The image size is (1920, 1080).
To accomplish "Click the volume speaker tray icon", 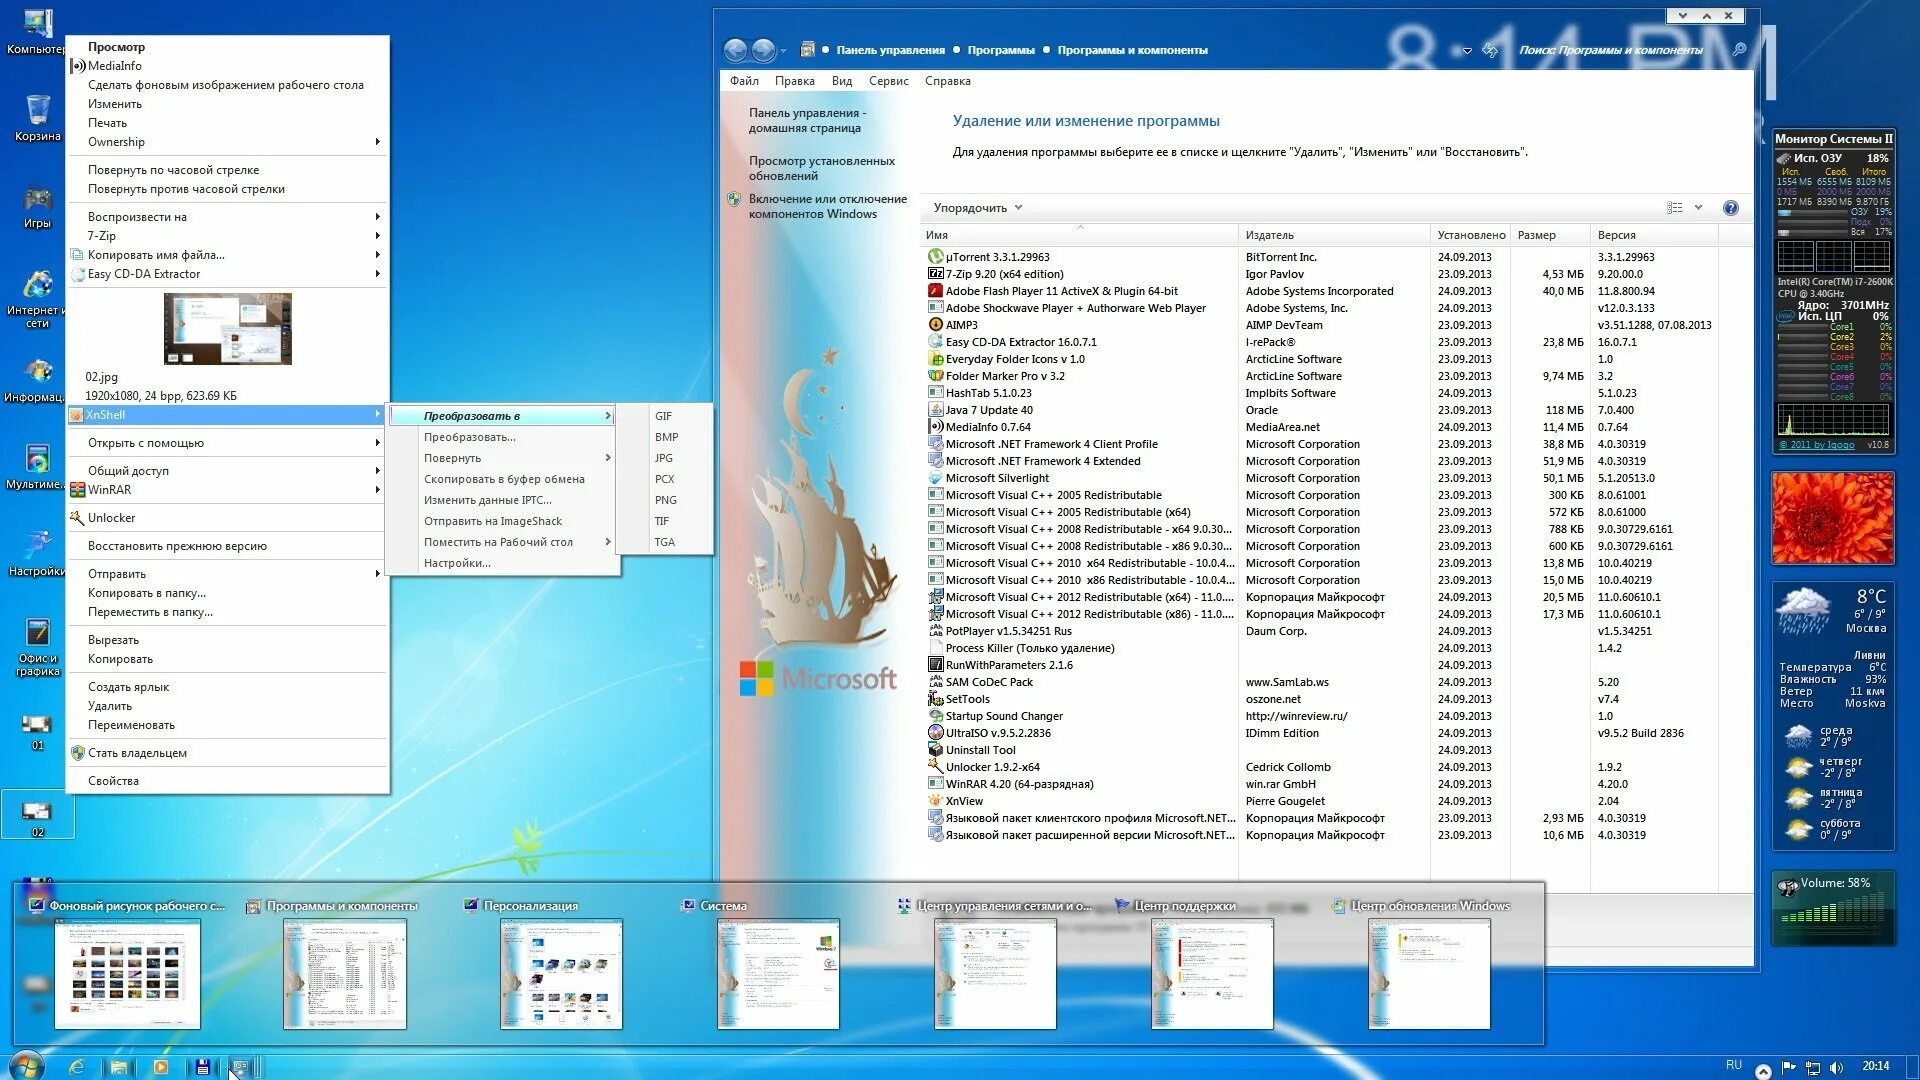I will 1836,1067.
